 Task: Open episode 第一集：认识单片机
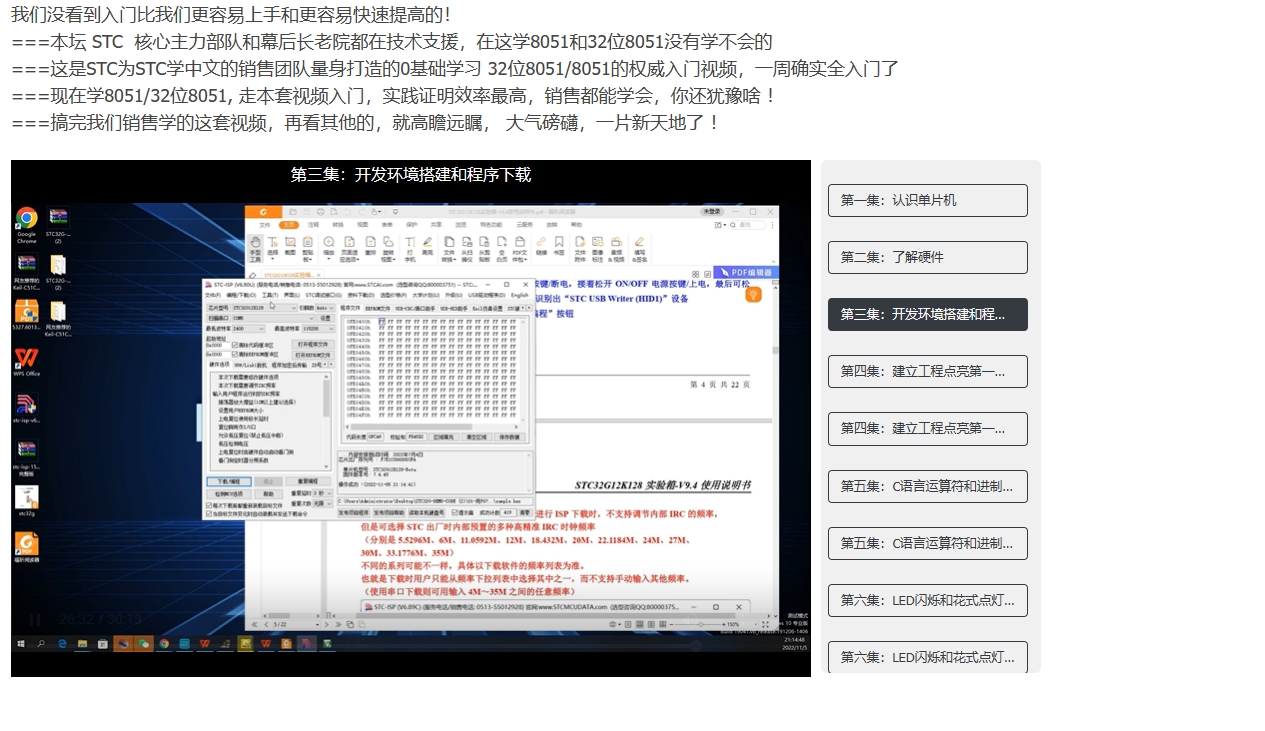pos(927,200)
